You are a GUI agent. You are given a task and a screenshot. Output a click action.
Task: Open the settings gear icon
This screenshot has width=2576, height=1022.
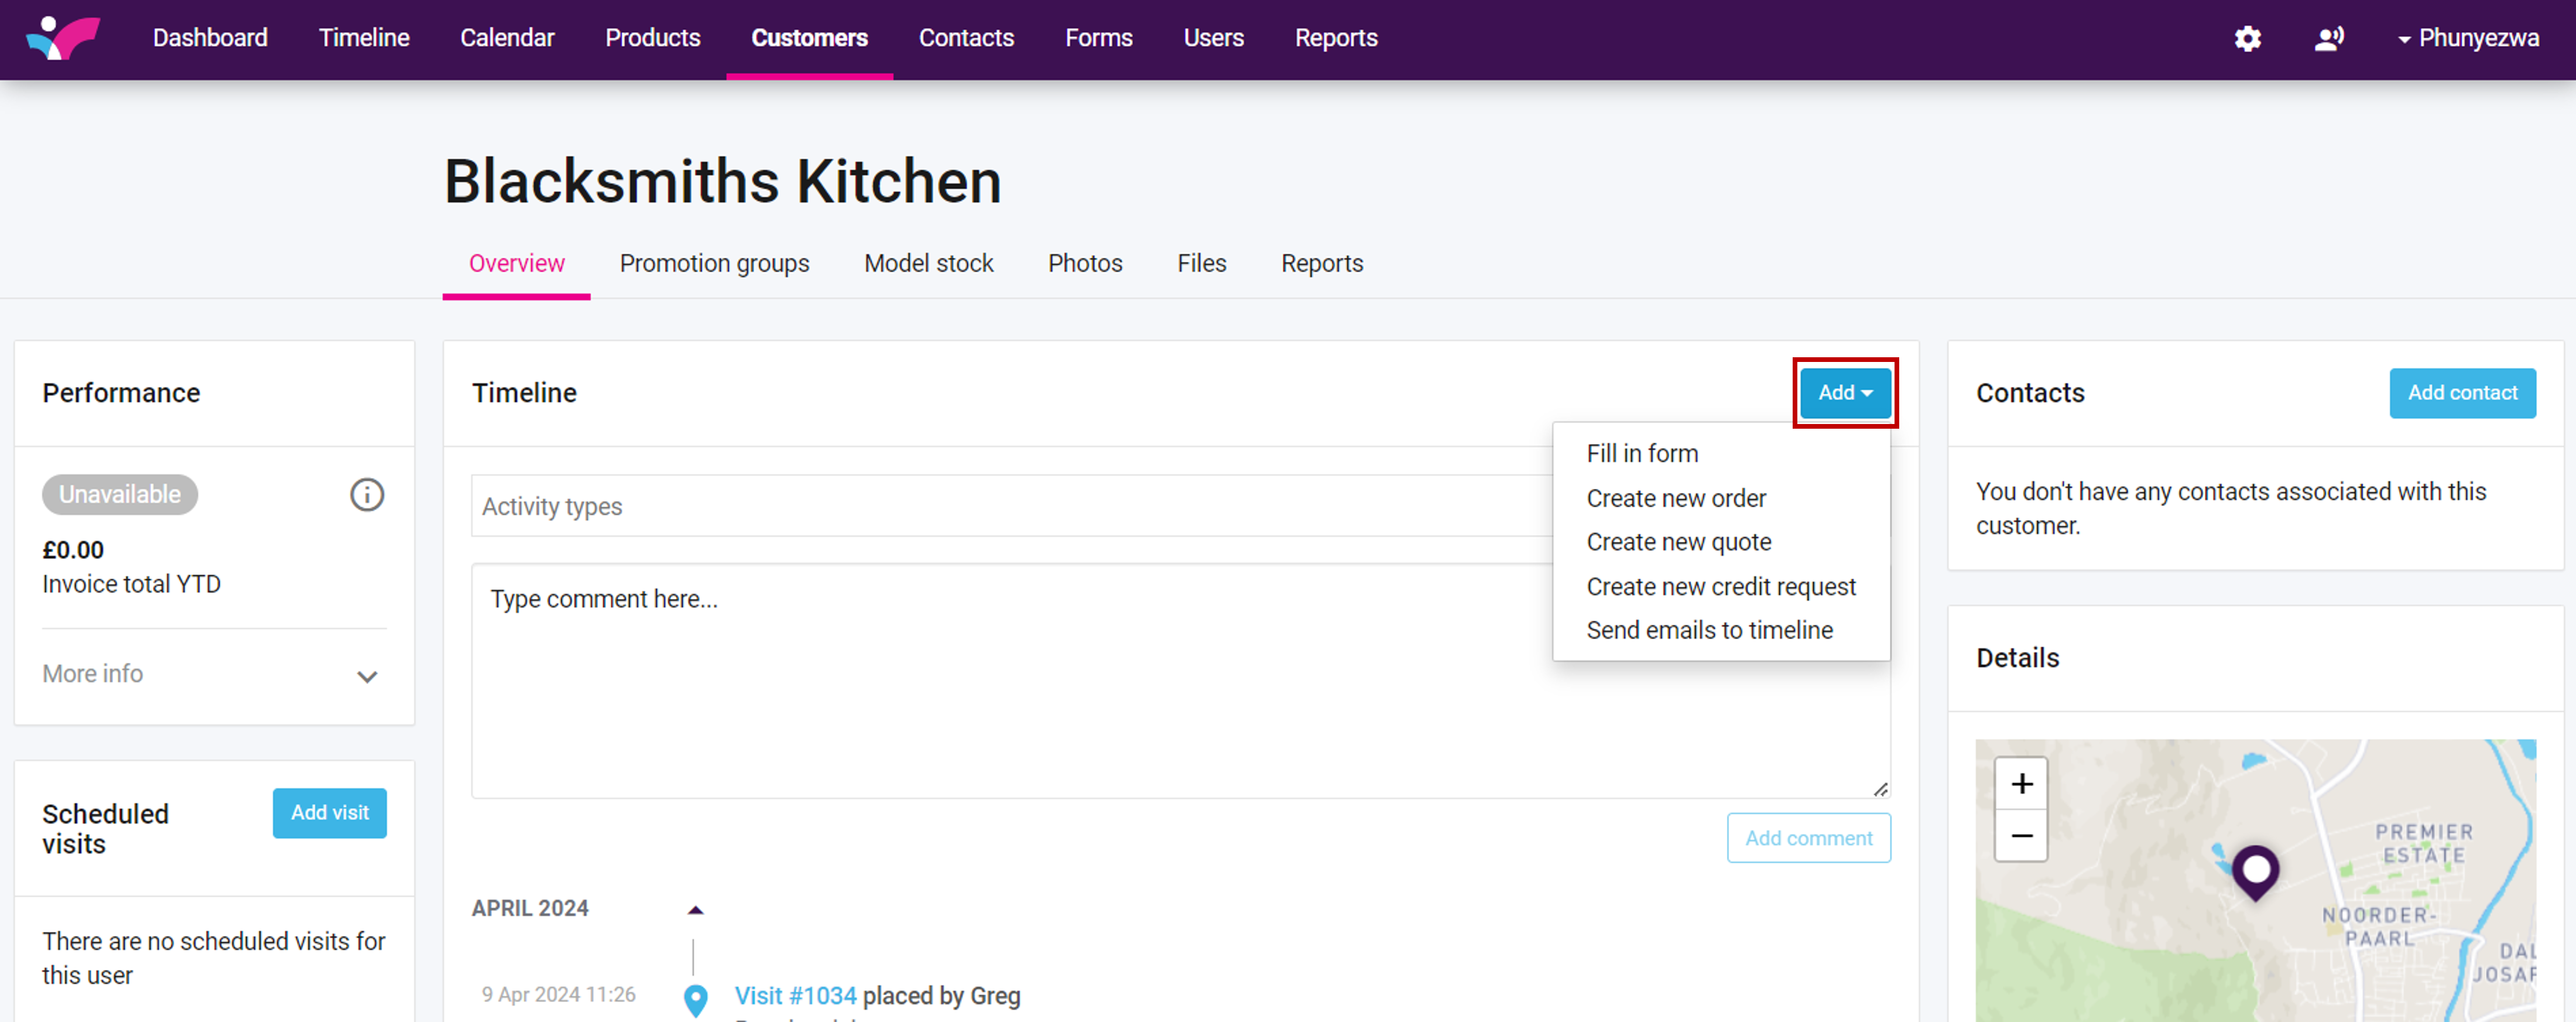pyautogui.click(x=2247, y=39)
